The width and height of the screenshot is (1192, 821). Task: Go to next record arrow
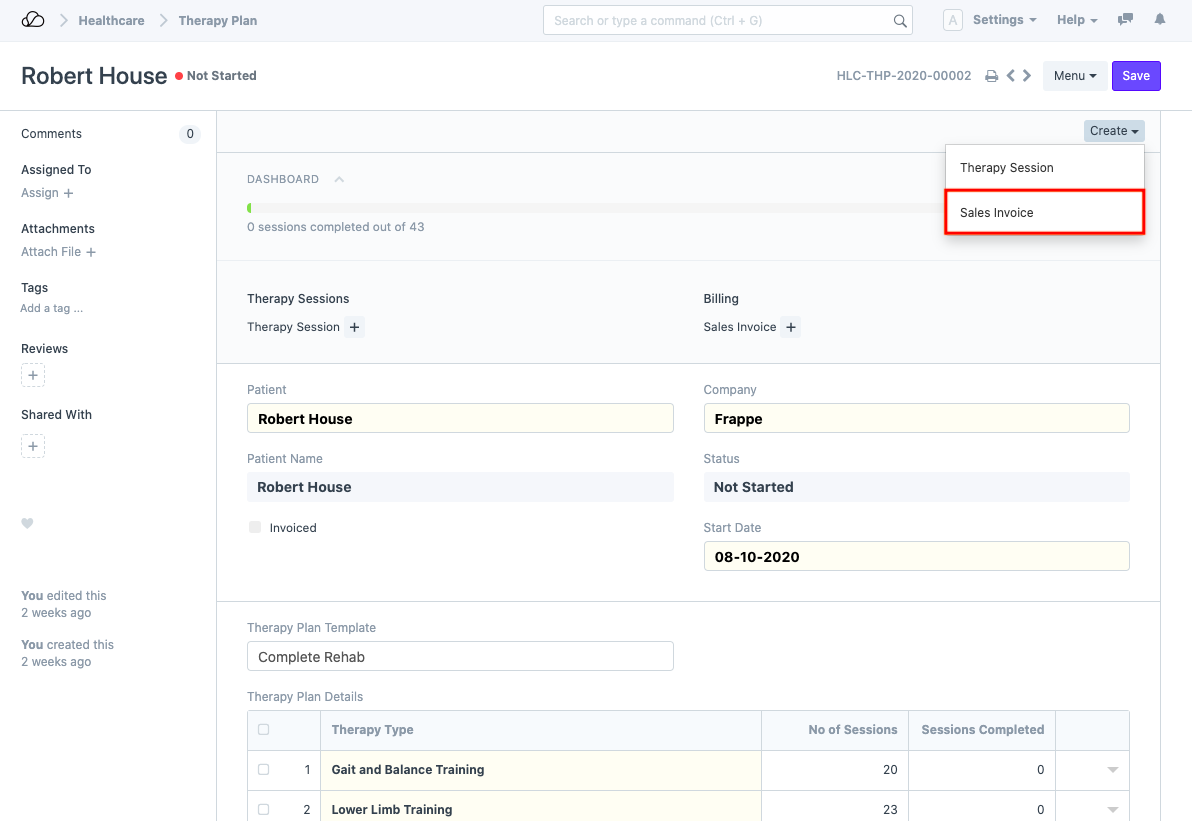tap(1027, 76)
